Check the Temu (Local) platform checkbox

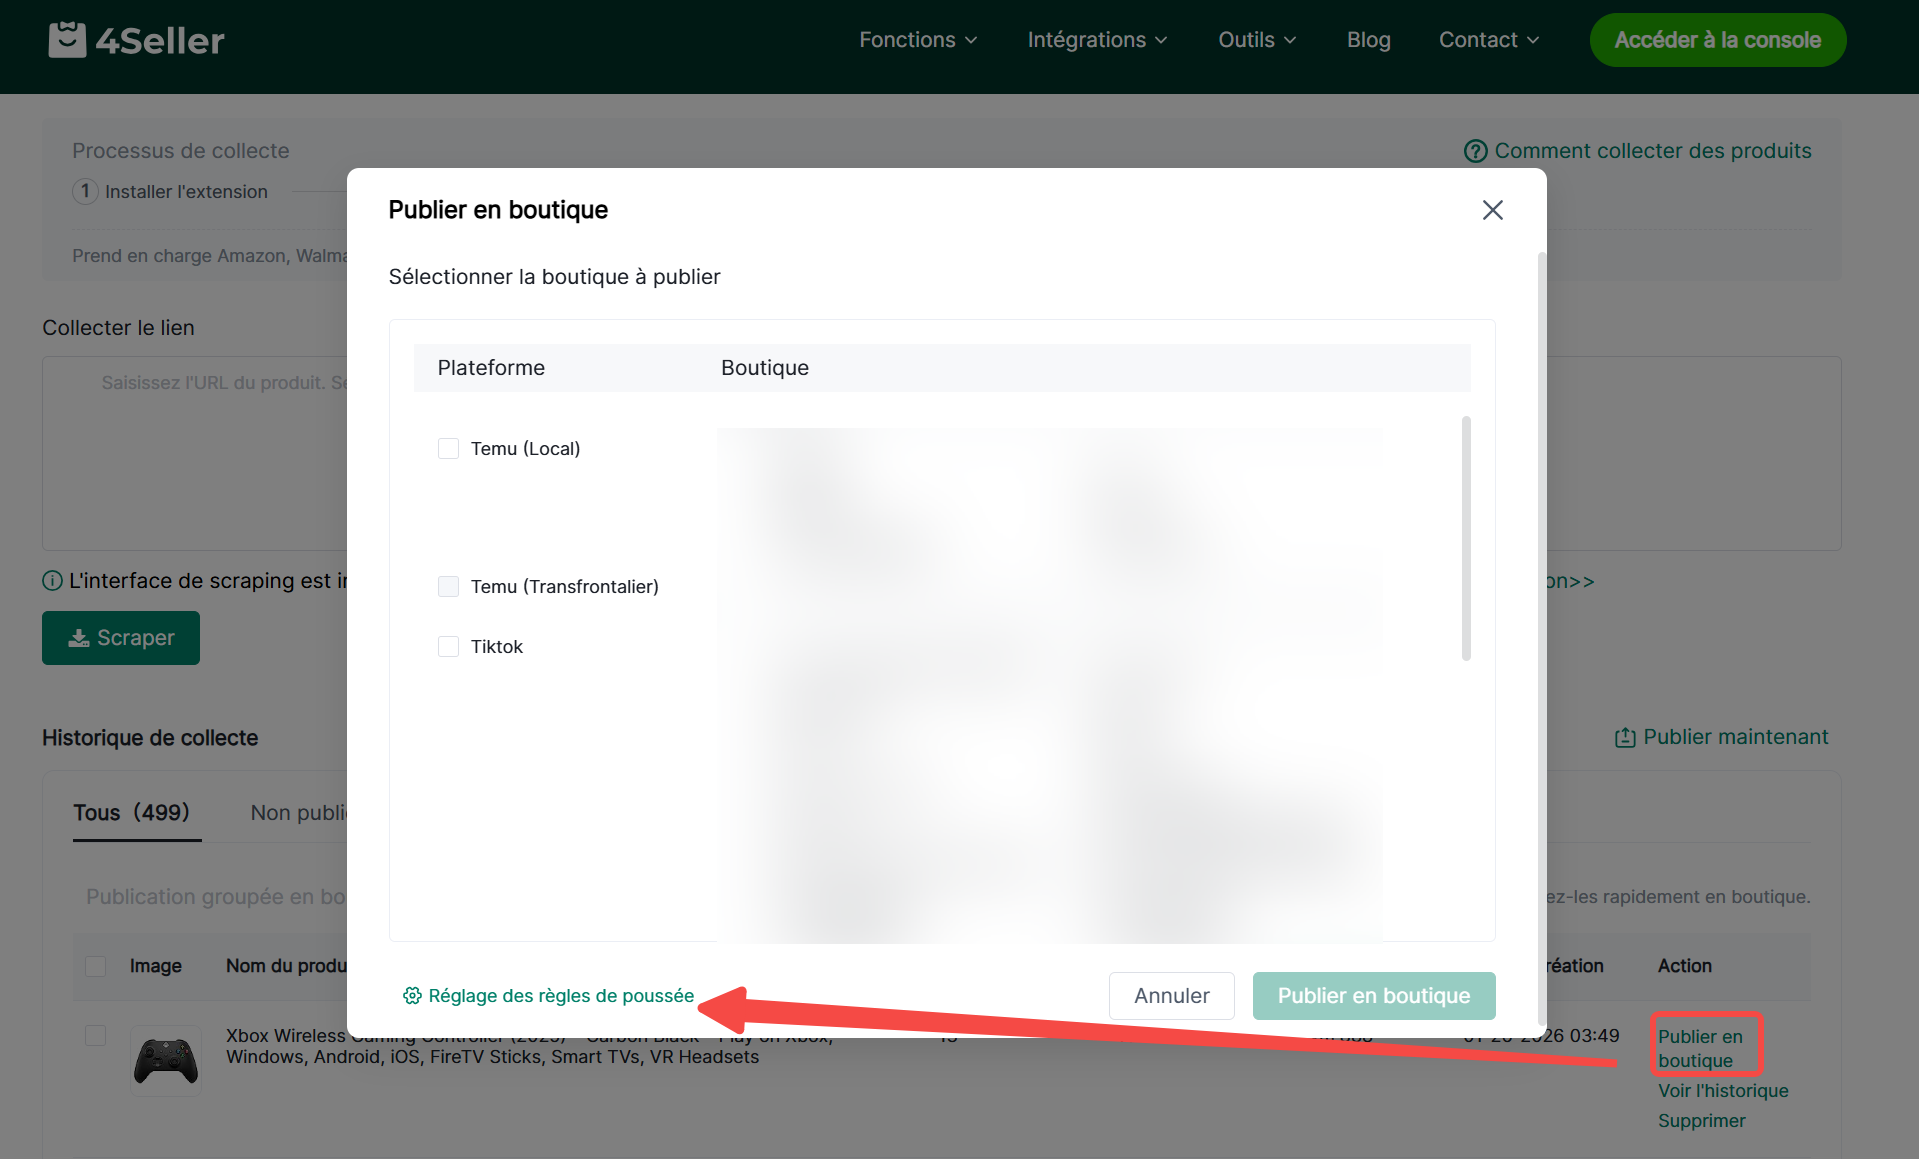(x=448, y=449)
